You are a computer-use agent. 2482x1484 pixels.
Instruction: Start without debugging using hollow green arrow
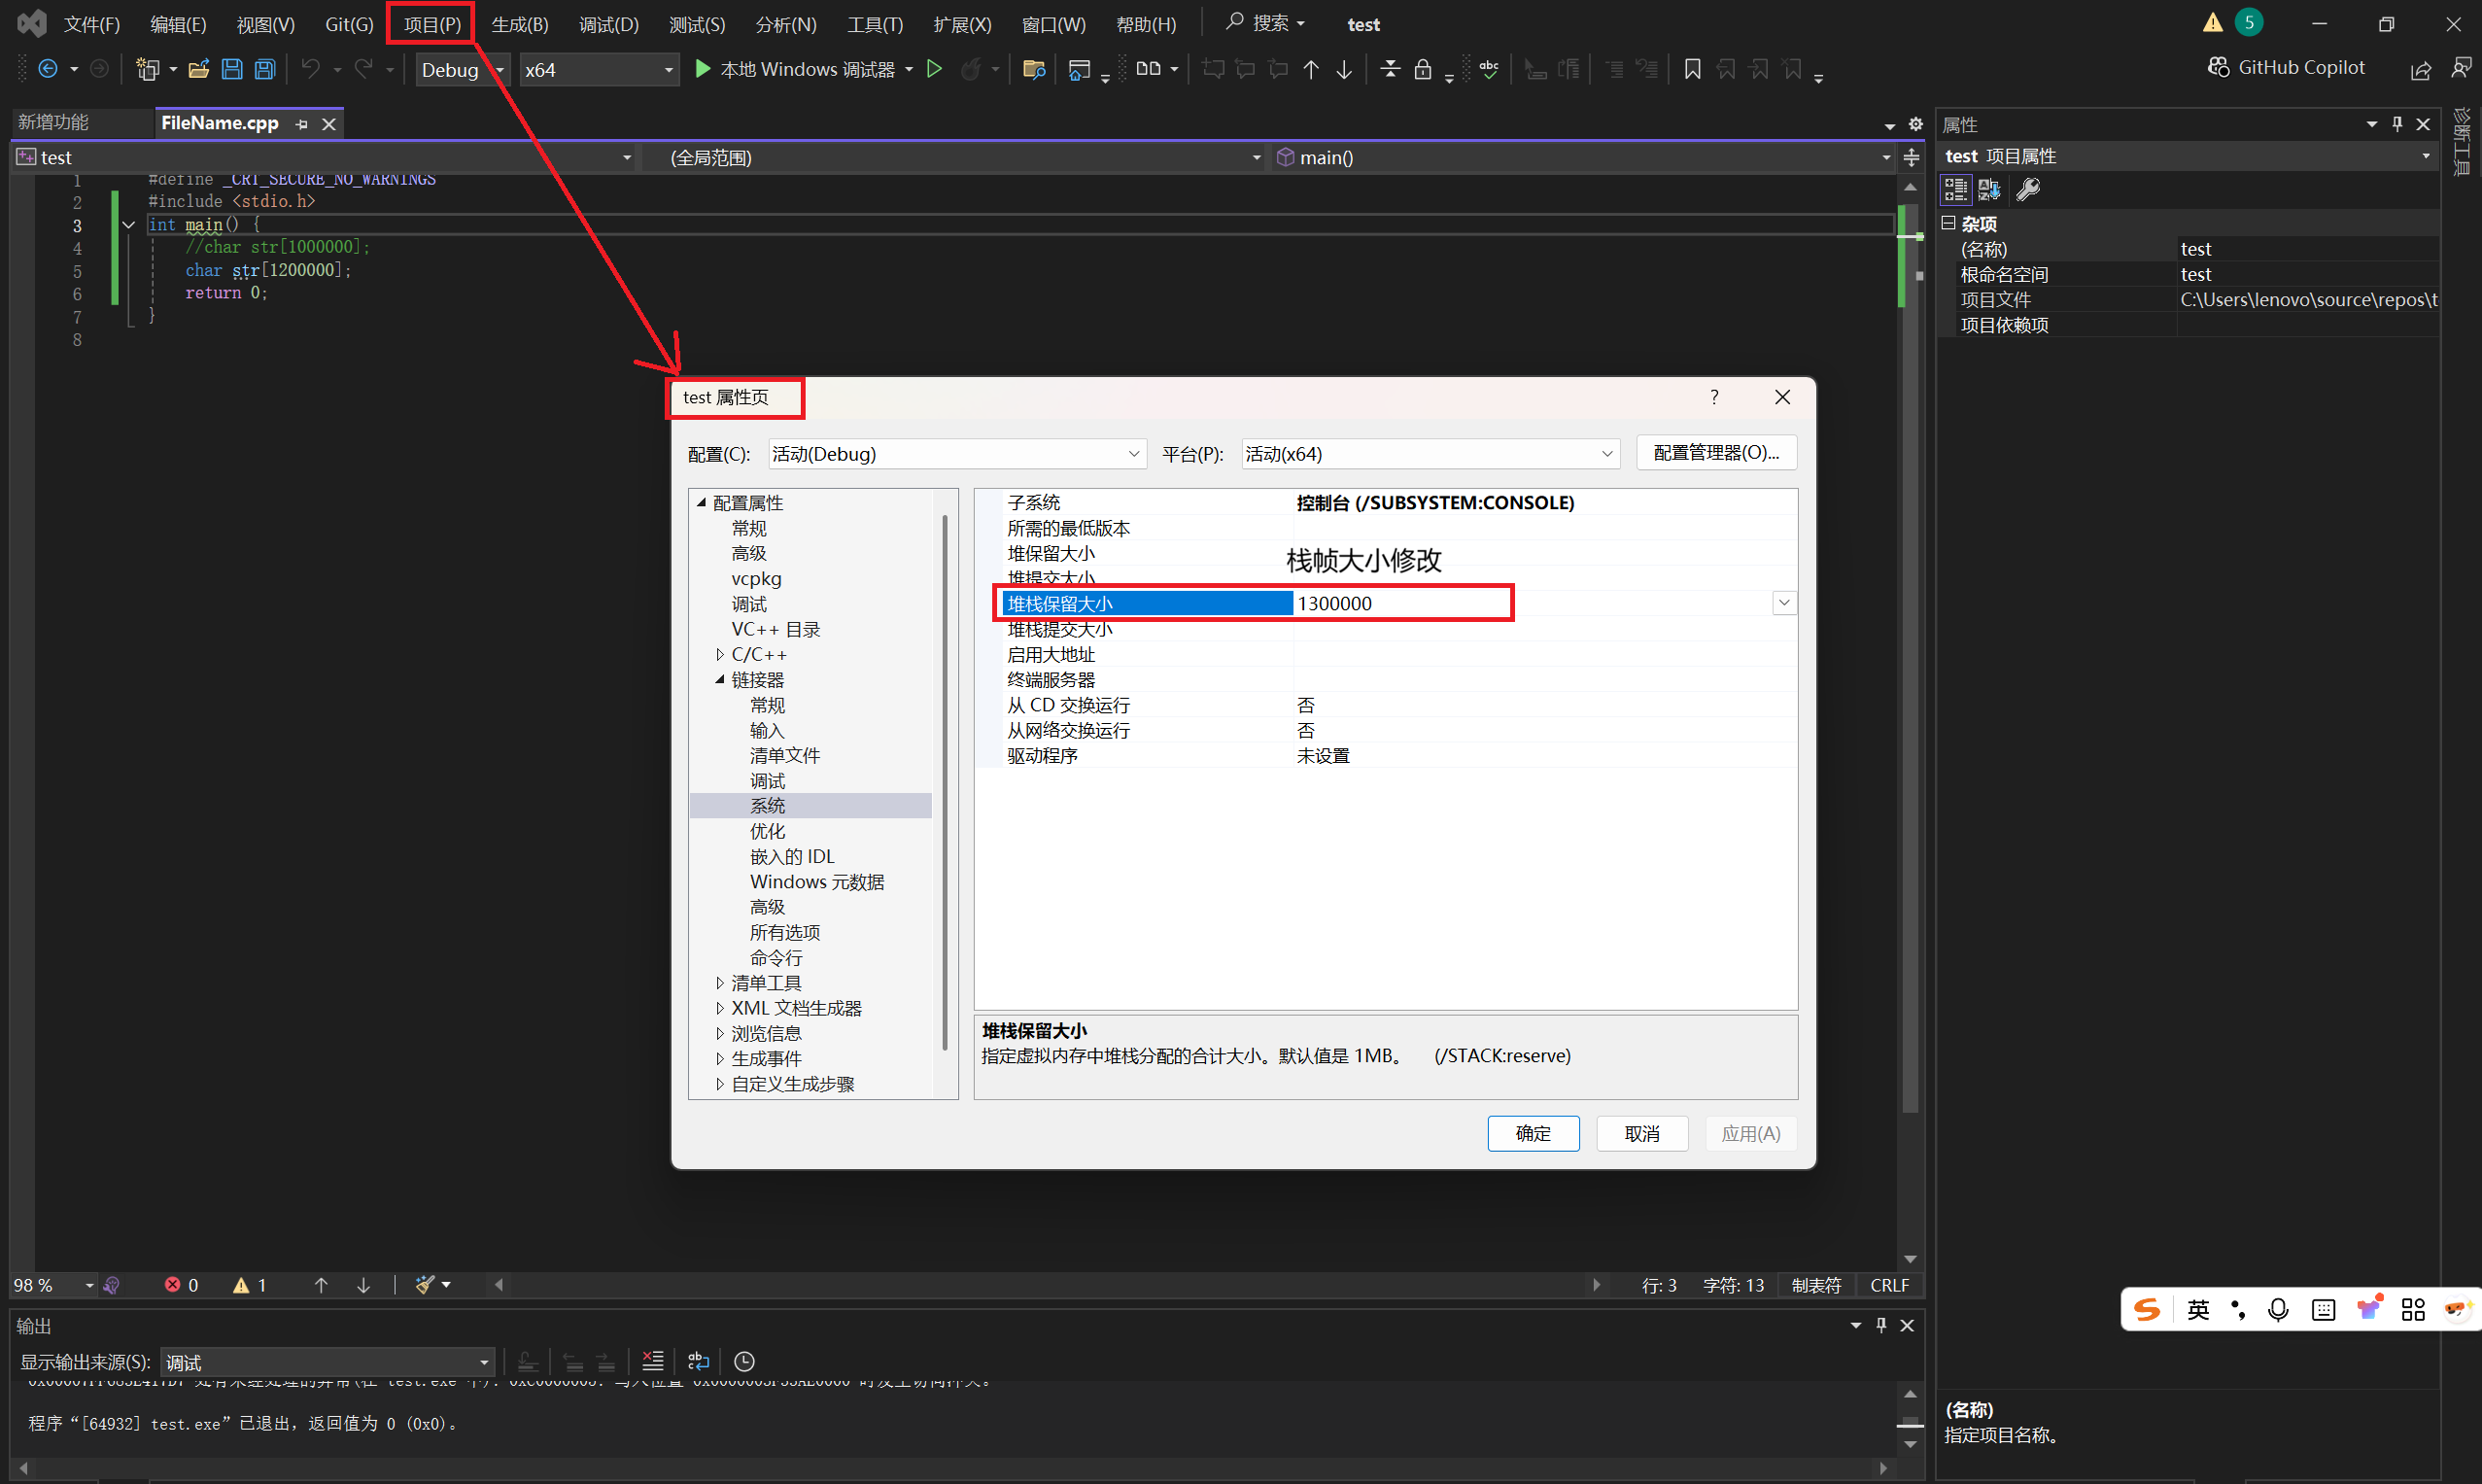934,69
